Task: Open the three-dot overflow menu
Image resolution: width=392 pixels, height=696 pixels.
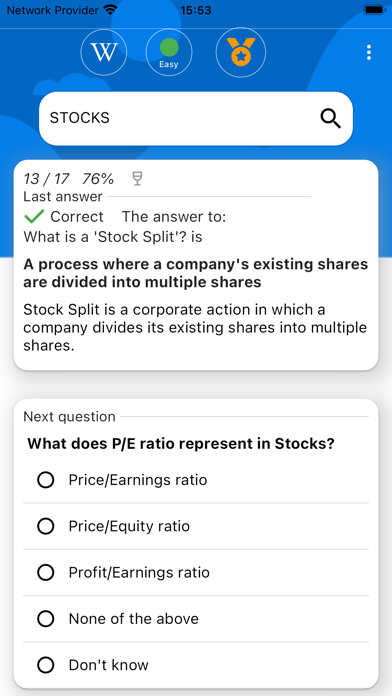Action: [x=368, y=52]
